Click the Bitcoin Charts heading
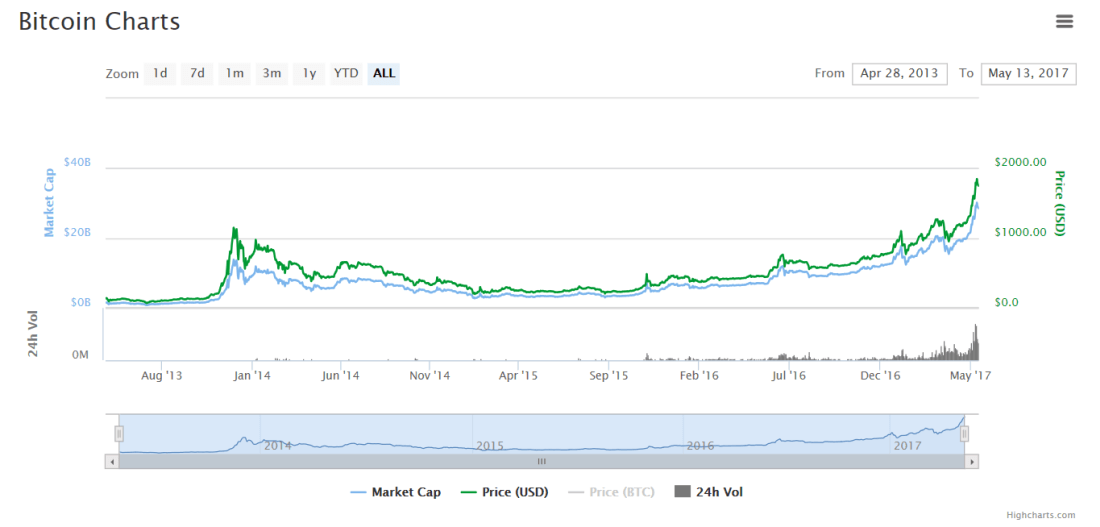 tap(99, 22)
